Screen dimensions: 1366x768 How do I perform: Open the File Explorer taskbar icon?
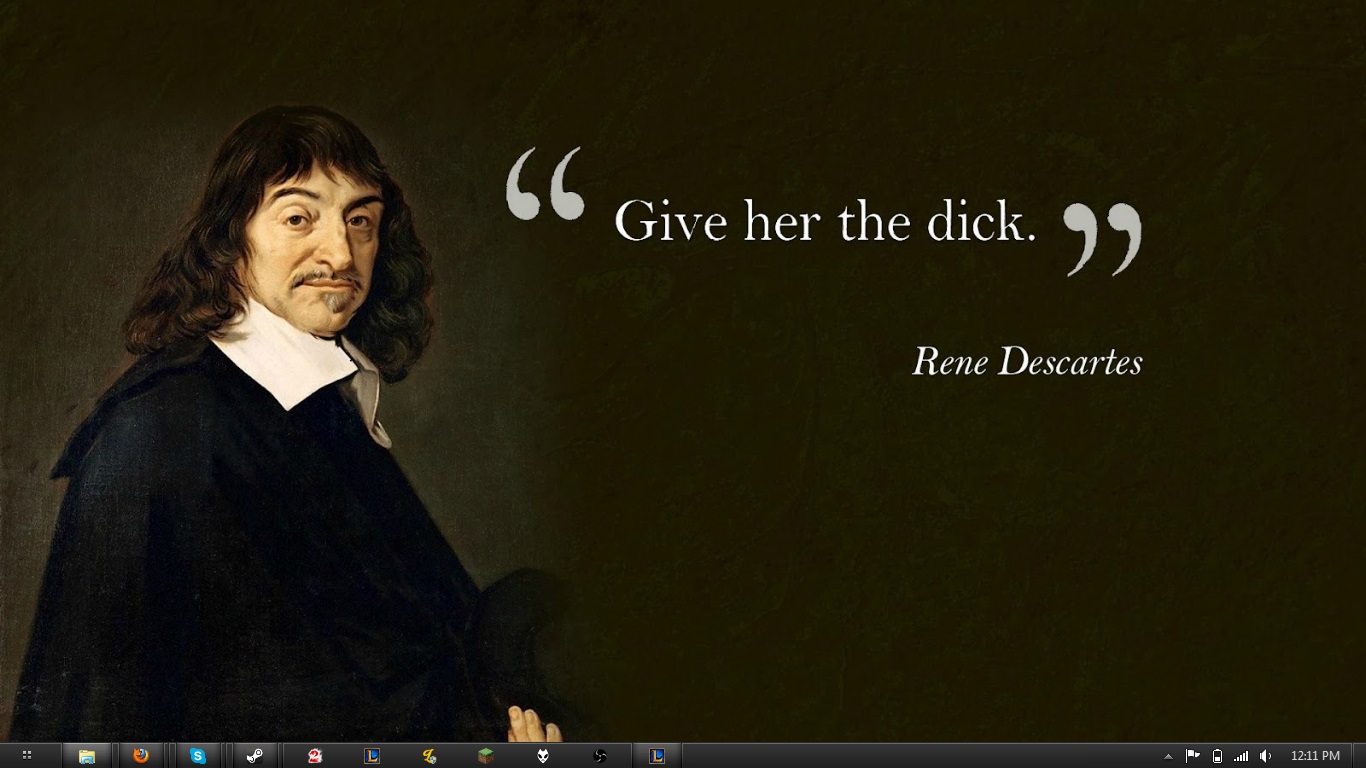click(87, 756)
